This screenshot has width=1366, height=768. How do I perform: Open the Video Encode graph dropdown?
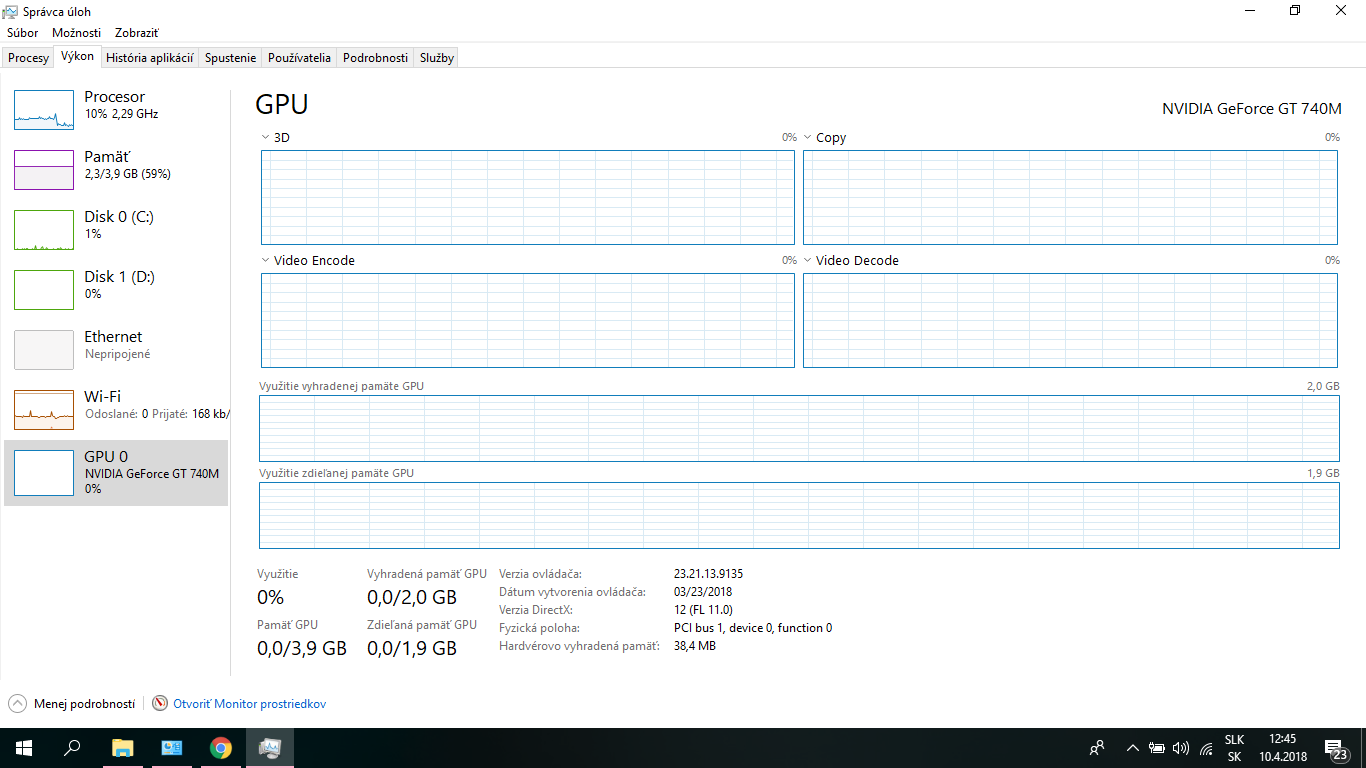[x=265, y=261]
